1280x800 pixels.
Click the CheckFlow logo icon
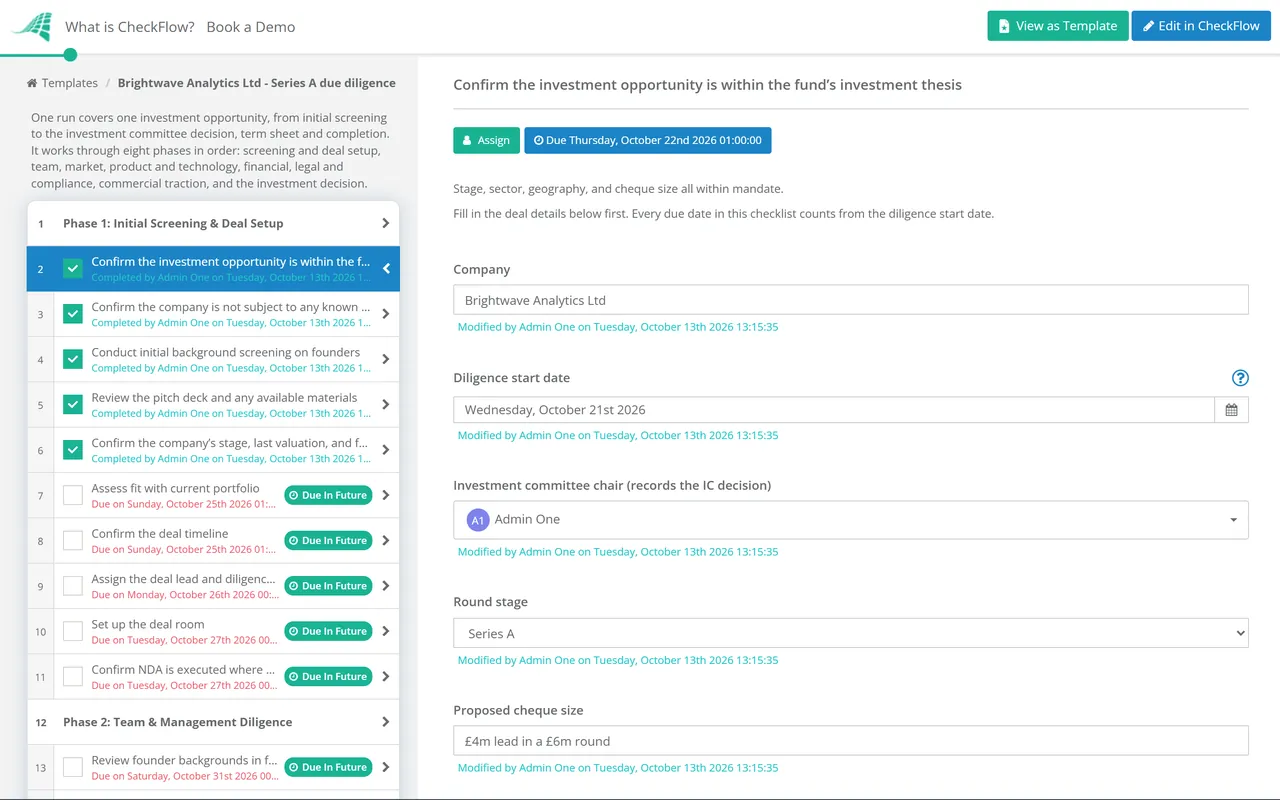tap(33, 26)
